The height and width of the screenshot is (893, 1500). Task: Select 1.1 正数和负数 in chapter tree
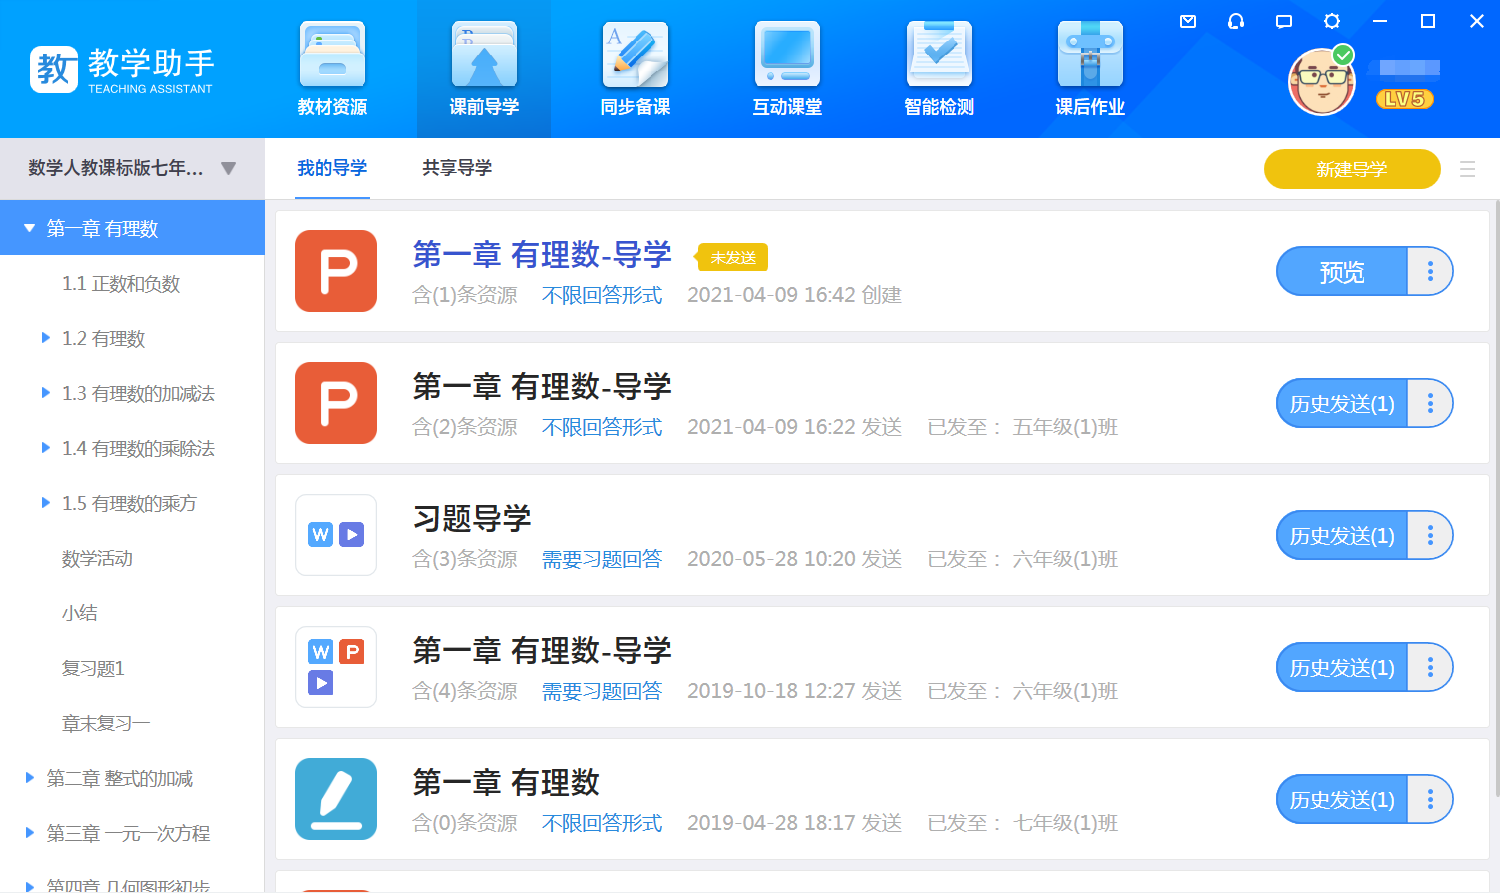(x=121, y=284)
